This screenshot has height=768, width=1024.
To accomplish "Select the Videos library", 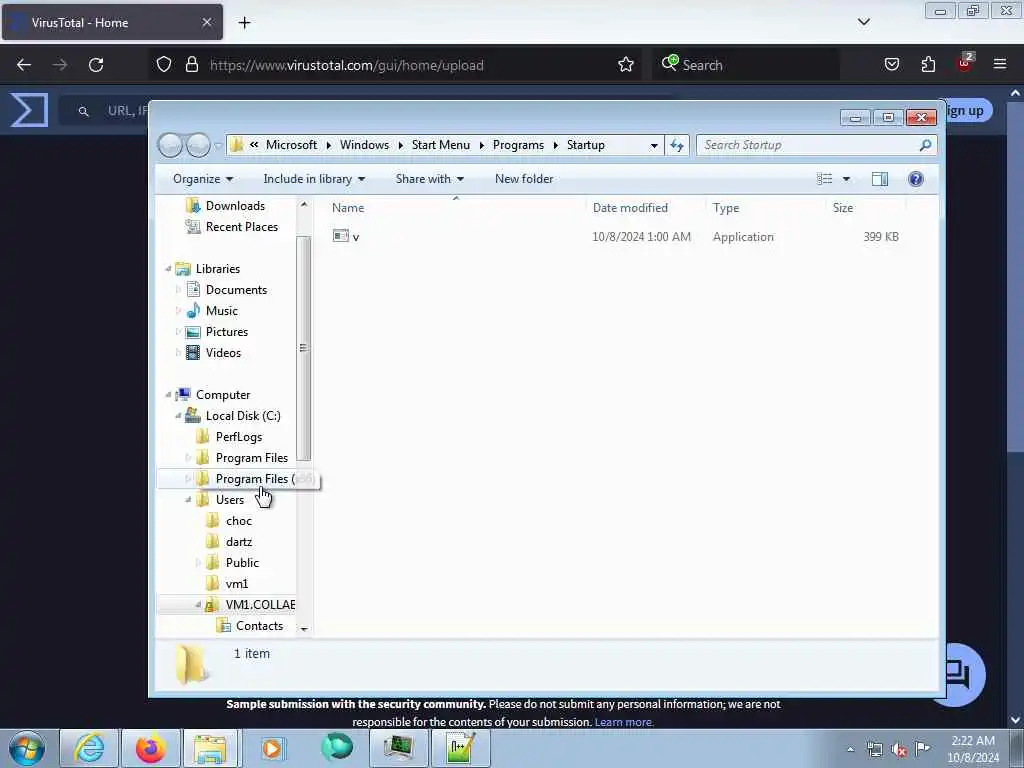I will pyautogui.click(x=223, y=353).
